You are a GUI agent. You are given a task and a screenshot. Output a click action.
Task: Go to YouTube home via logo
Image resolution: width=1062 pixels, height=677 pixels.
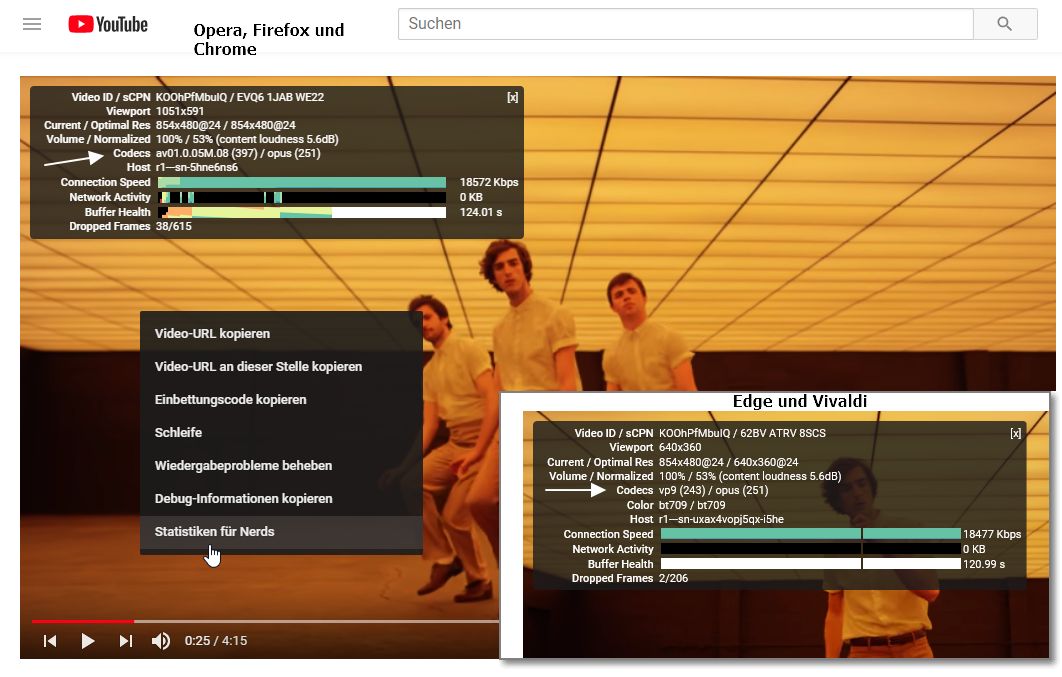tap(108, 24)
